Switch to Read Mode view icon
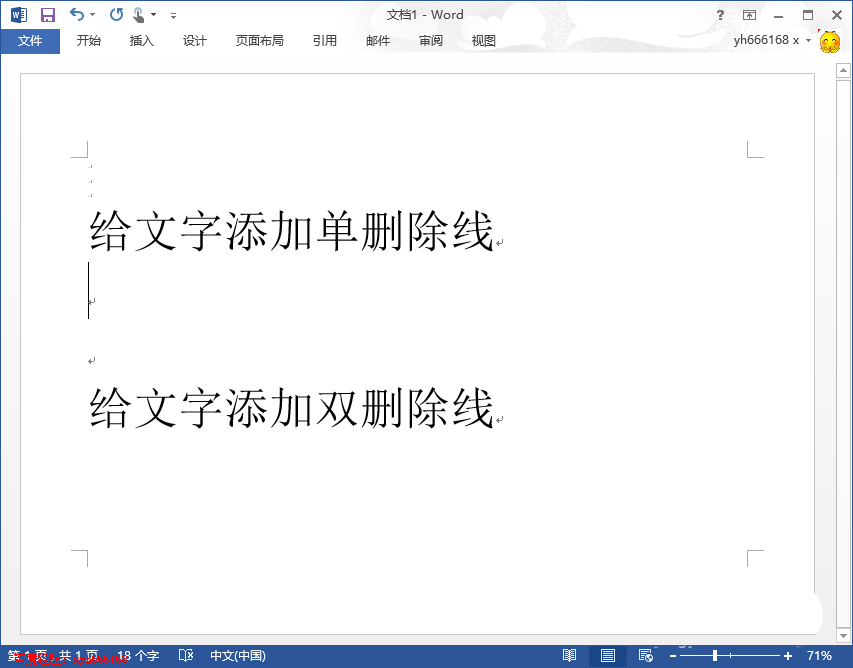The image size is (853, 668). (x=569, y=656)
